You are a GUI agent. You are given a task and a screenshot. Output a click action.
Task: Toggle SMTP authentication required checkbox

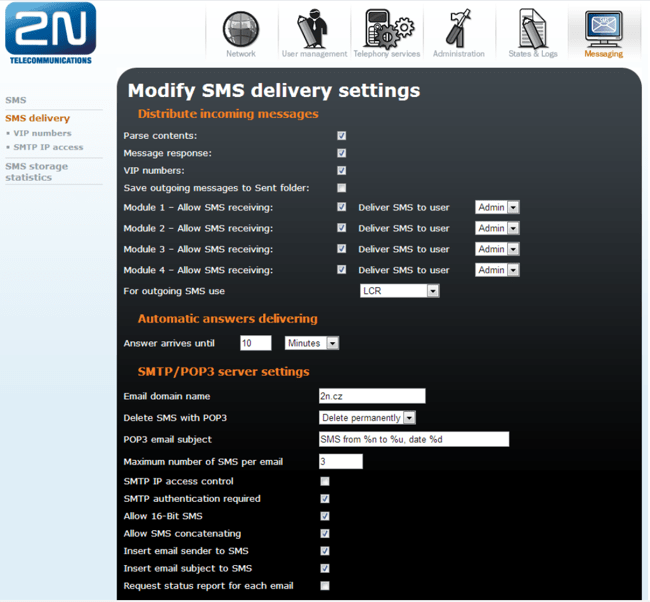(x=325, y=498)
